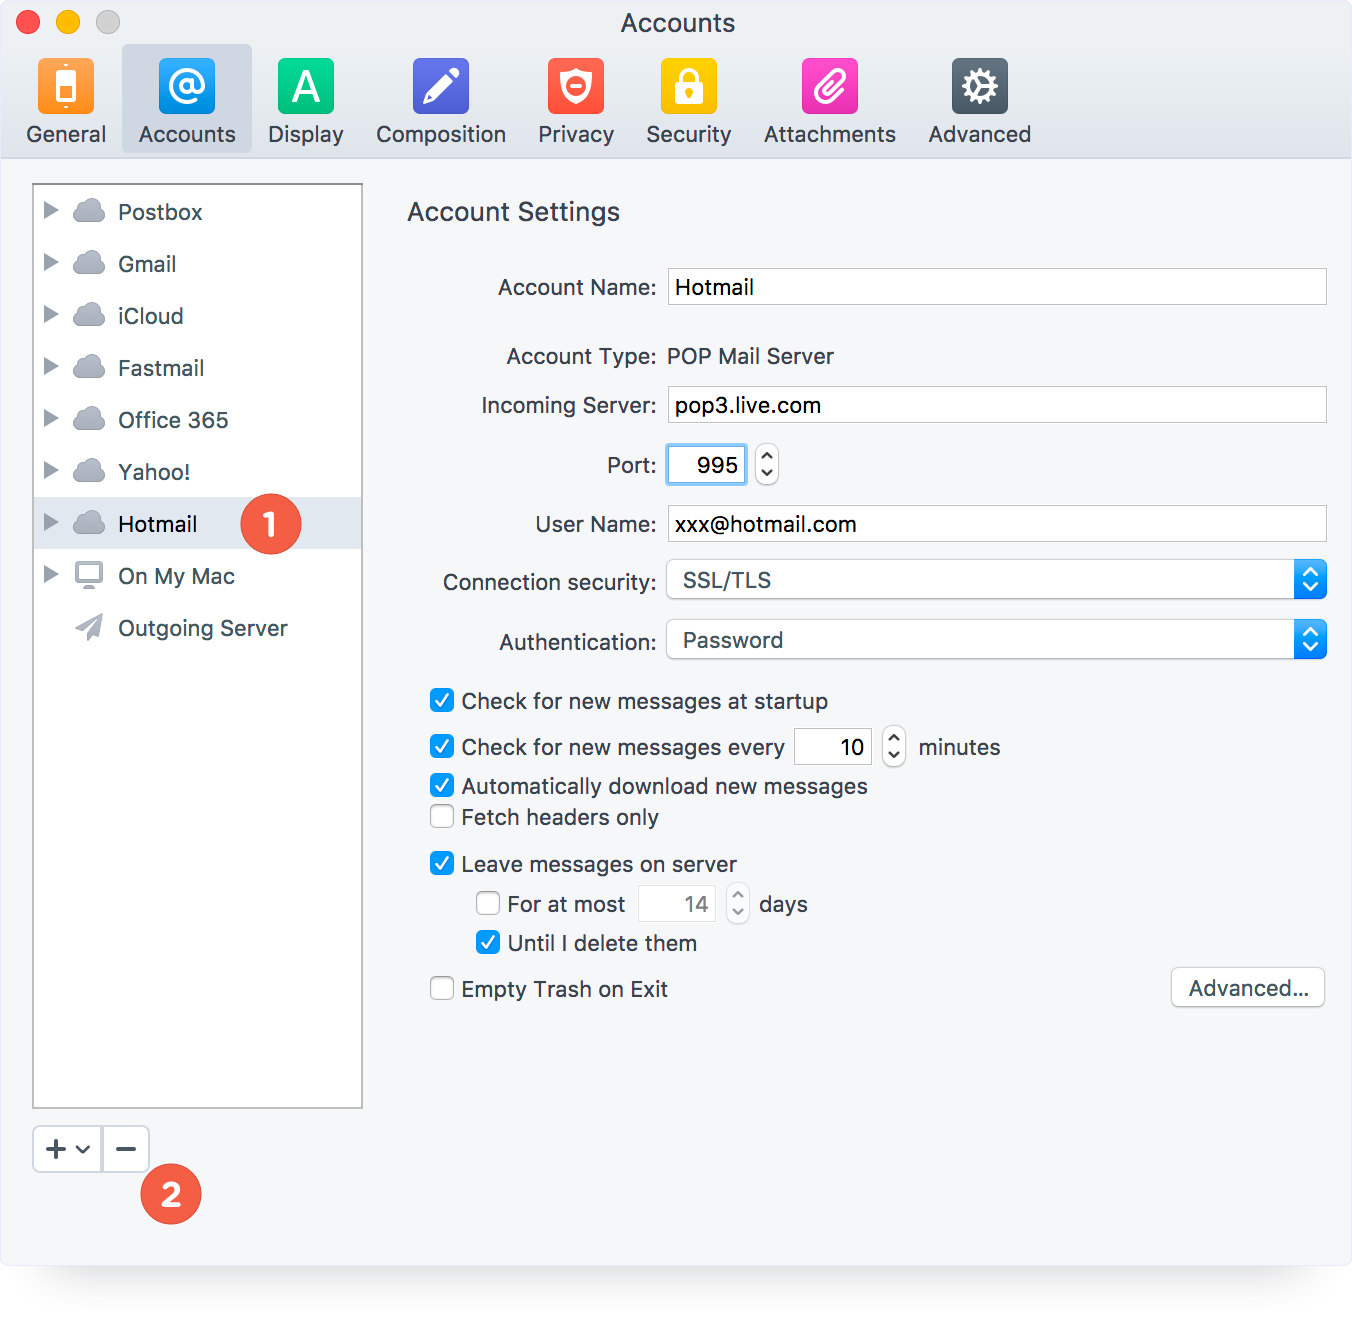This screenshot has height=1318, width=1352.
Task: Open the Connection security dropdown
Action: (996, 580)
